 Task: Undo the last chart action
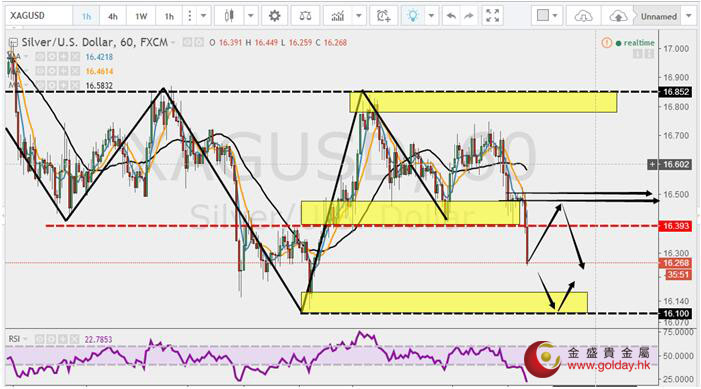[x=452, y=17]
